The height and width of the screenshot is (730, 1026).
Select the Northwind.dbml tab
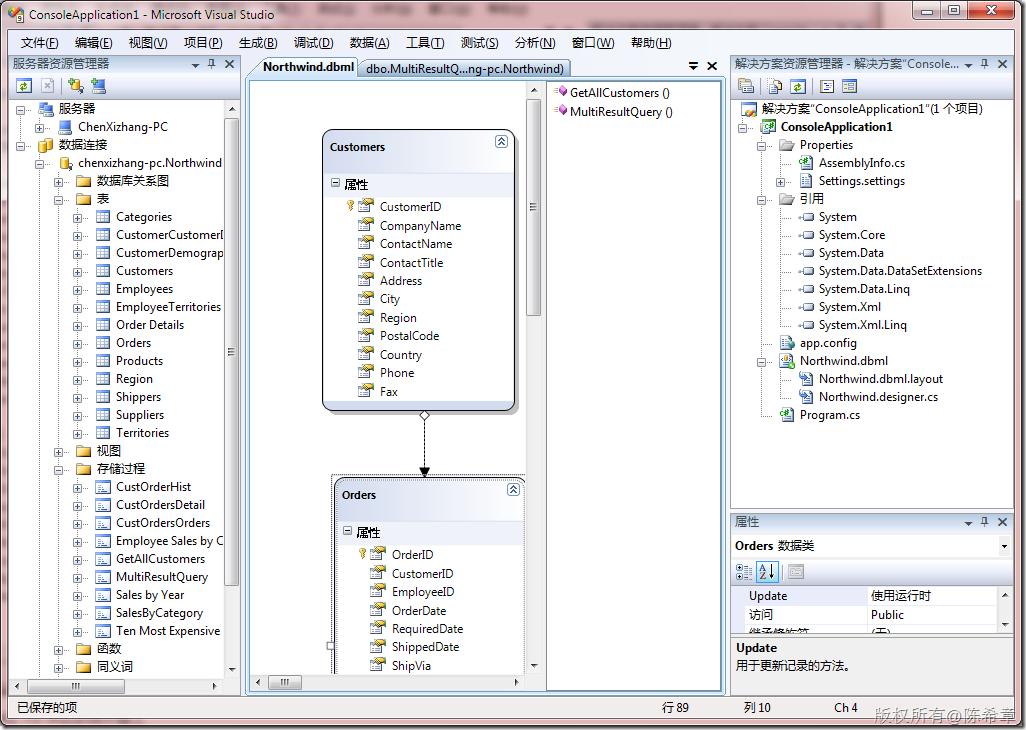(x=308, y=67)
